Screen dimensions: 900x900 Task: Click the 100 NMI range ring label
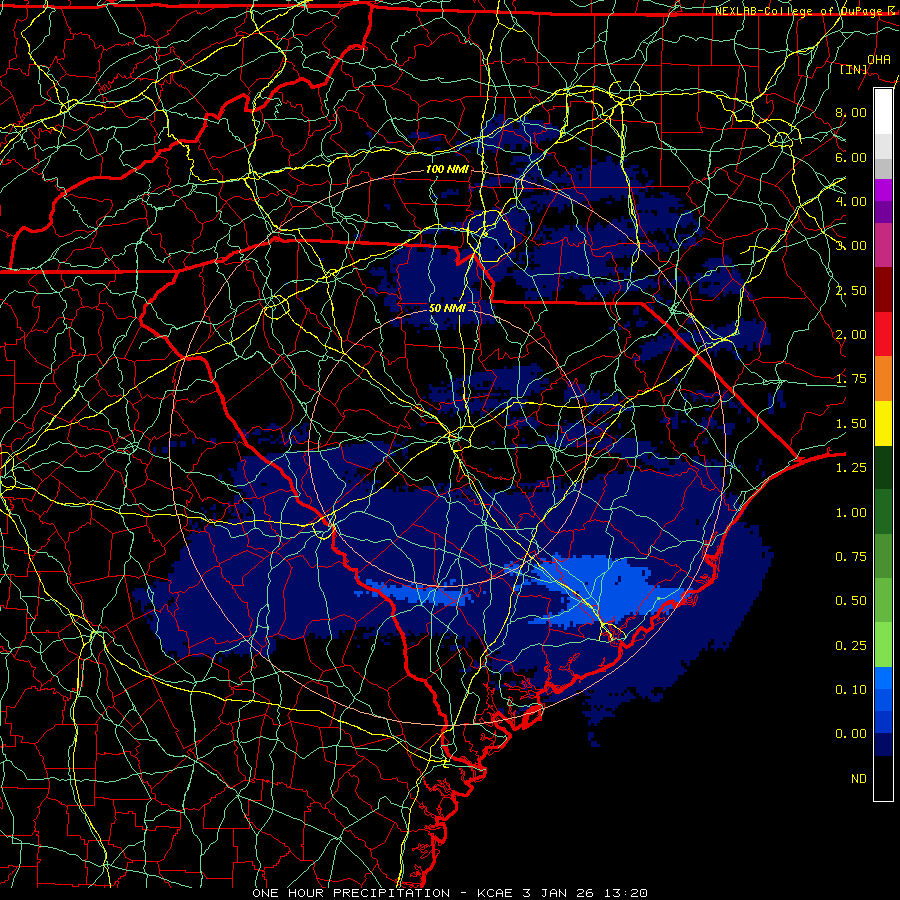(447, 169)
